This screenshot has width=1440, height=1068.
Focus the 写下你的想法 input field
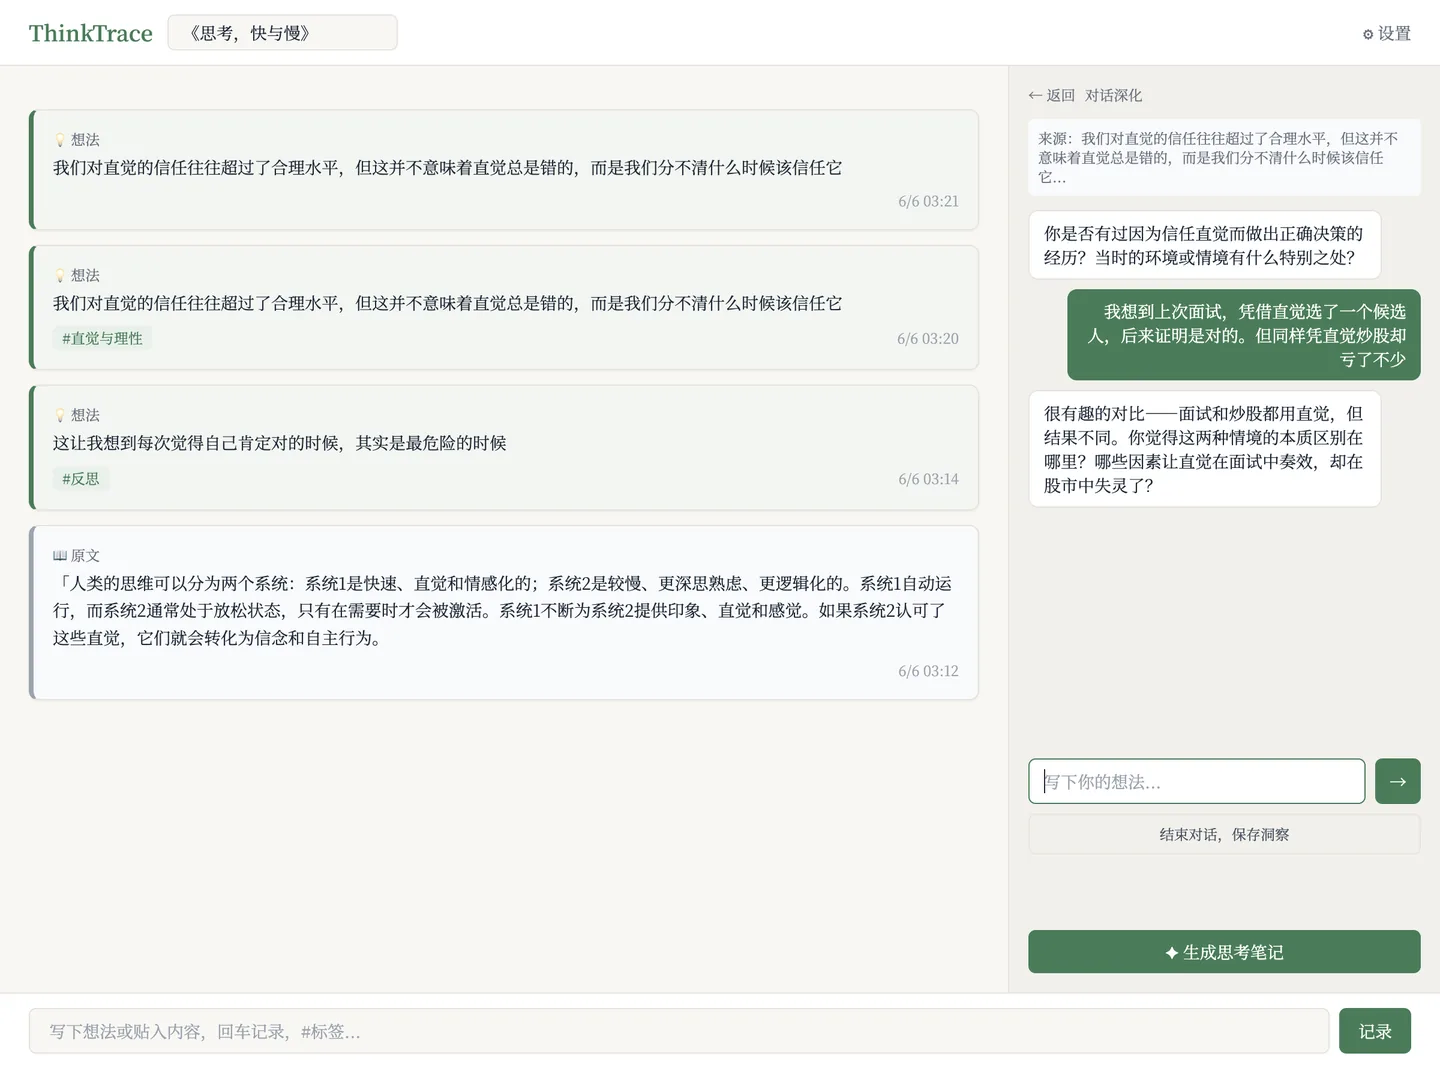[1196, 781]
